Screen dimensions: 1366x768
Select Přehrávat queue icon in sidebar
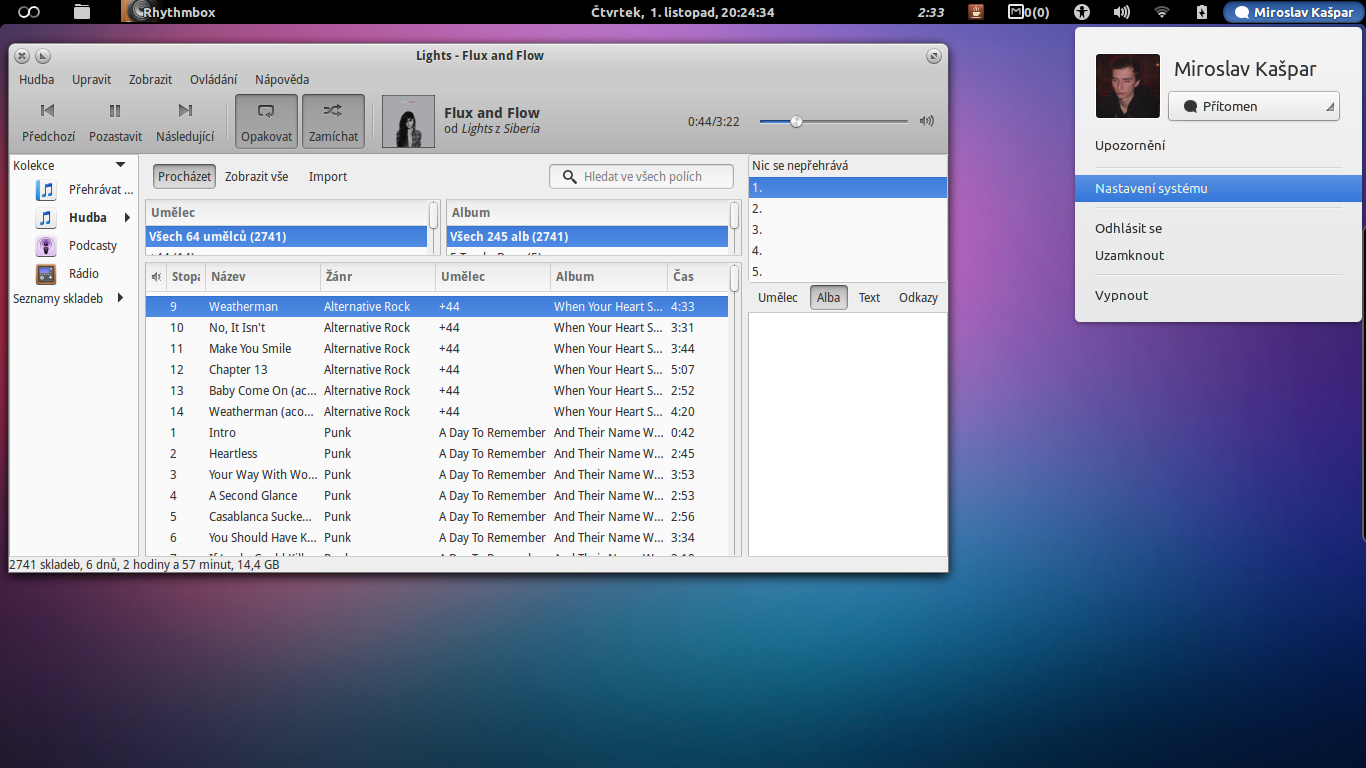point(46,190)
